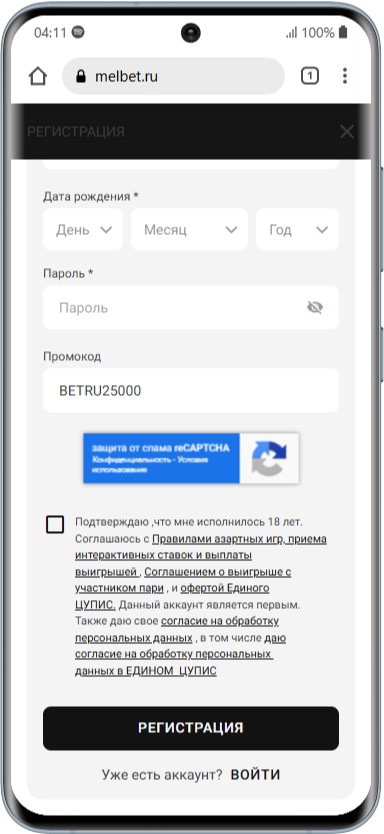Image resolution: width=384 pixels, height=834 pixels.
Task: Open the День day dropdown
Action: (x=83, y=229)
